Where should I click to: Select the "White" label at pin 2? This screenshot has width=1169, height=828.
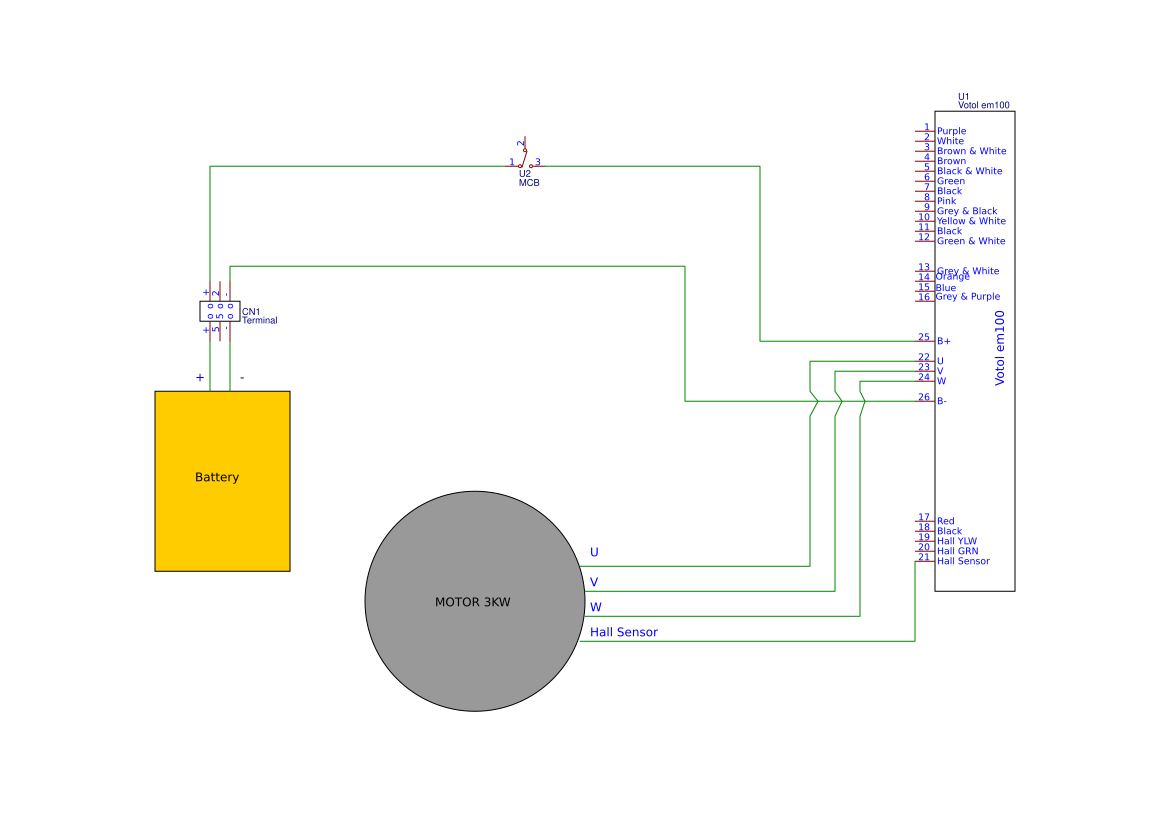(x=951, y=141)
